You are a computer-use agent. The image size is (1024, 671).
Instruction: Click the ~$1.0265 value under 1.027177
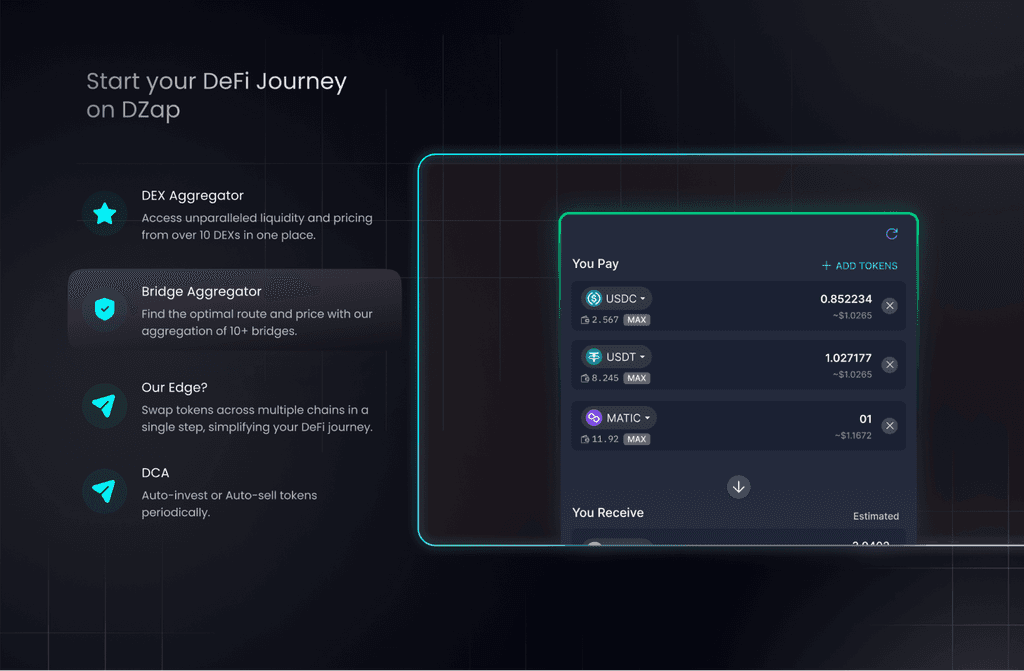click(852, 374)
